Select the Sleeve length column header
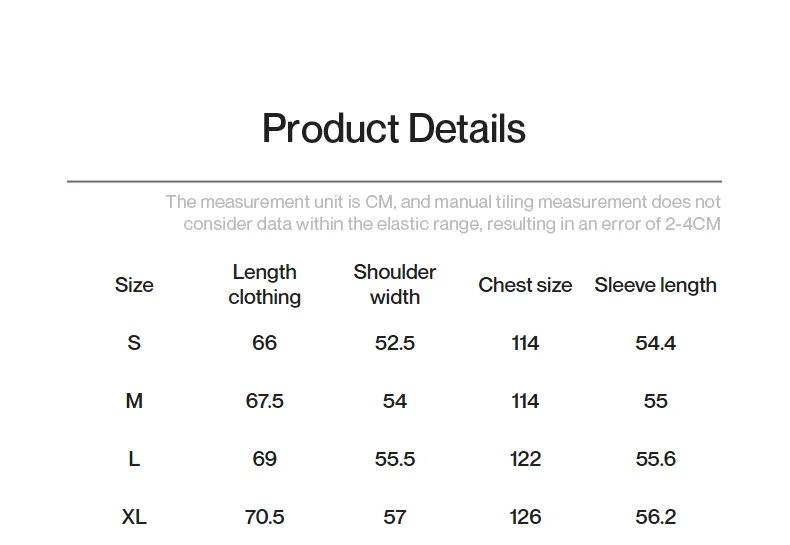The image size is (790, 545). (x=655, y=285)
